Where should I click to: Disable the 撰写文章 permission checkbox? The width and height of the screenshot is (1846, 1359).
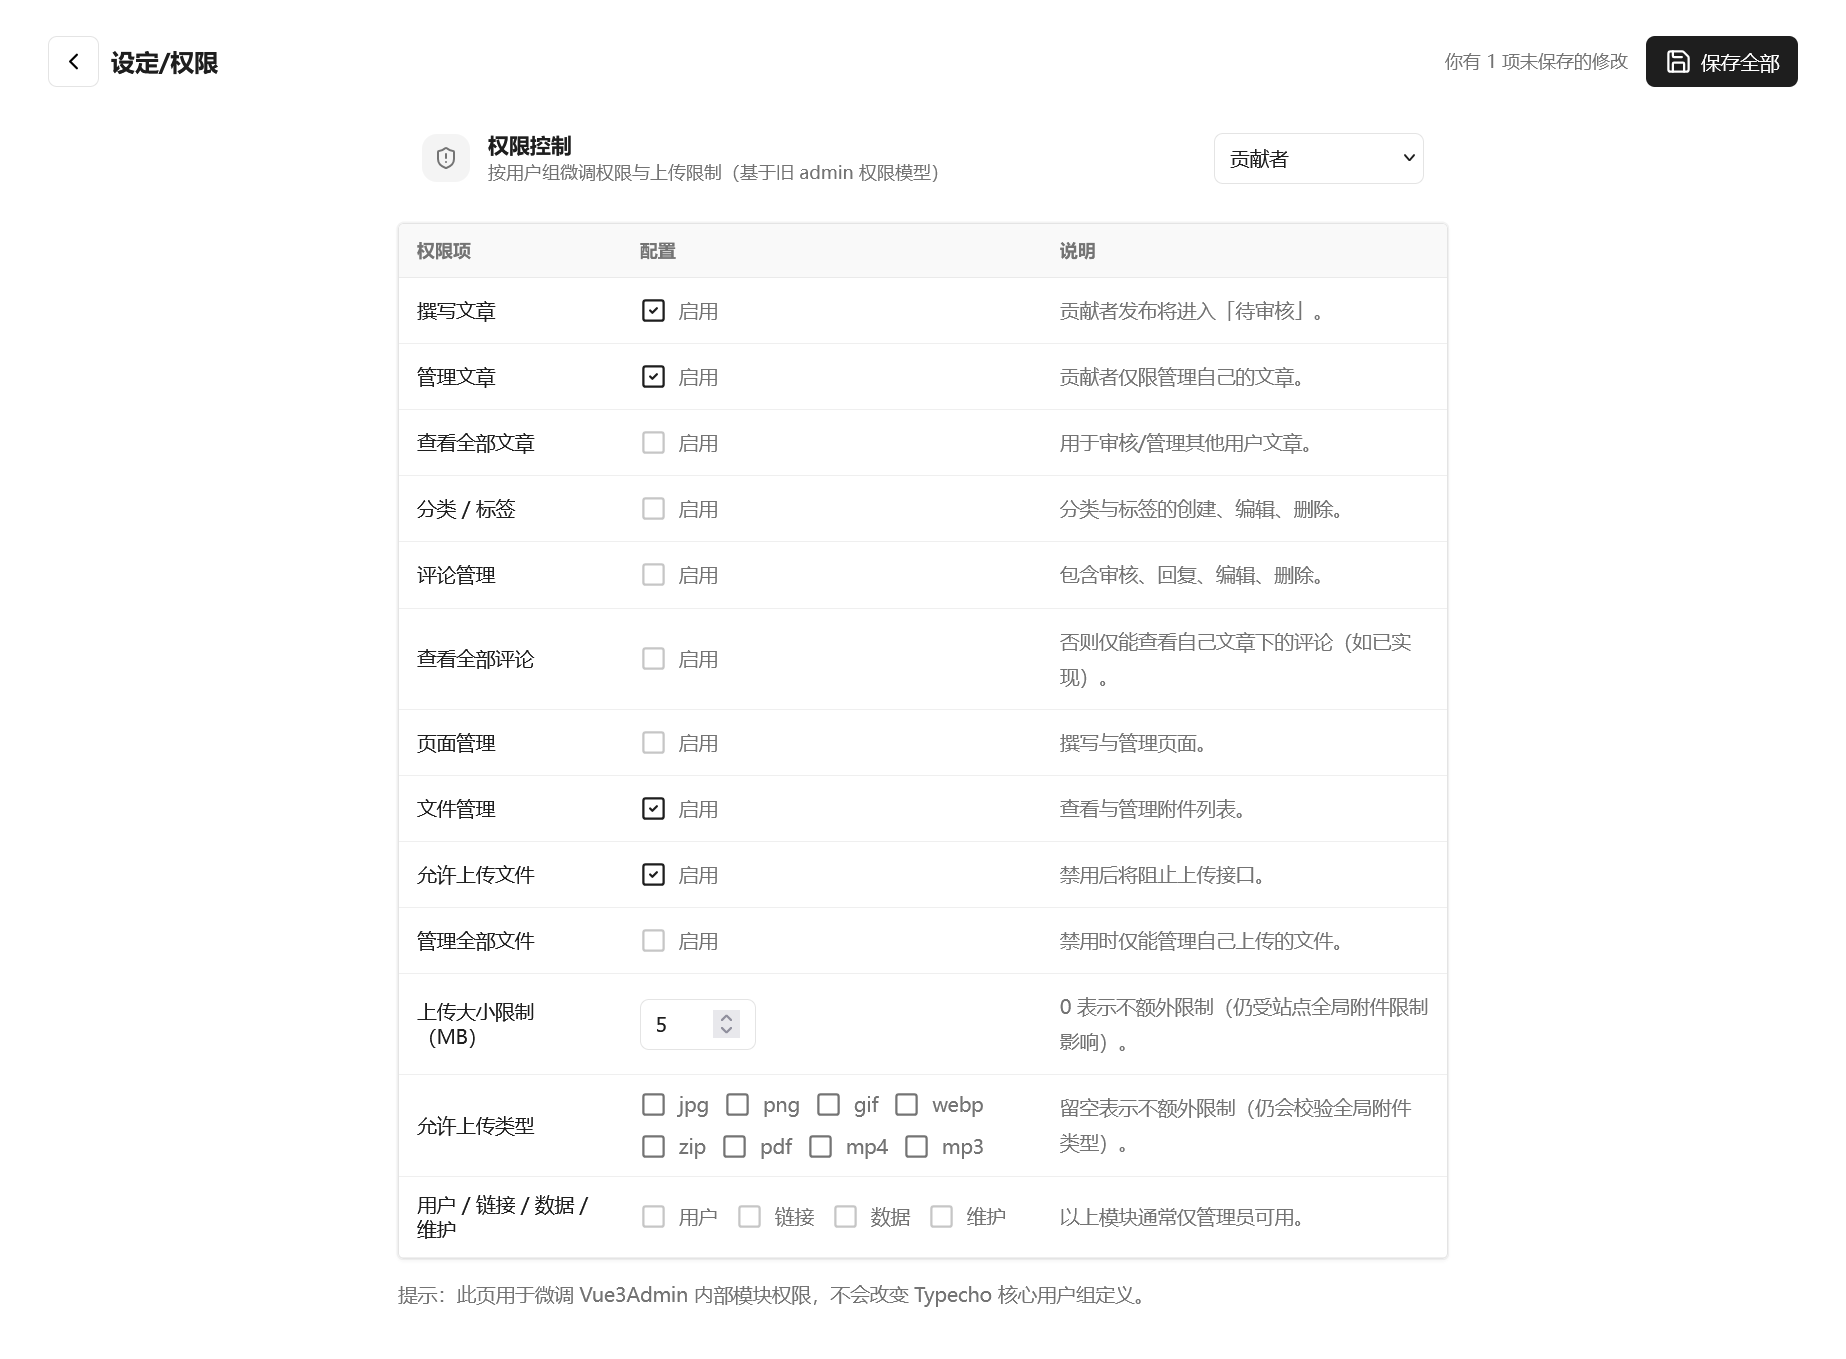[x=653, y=311]
